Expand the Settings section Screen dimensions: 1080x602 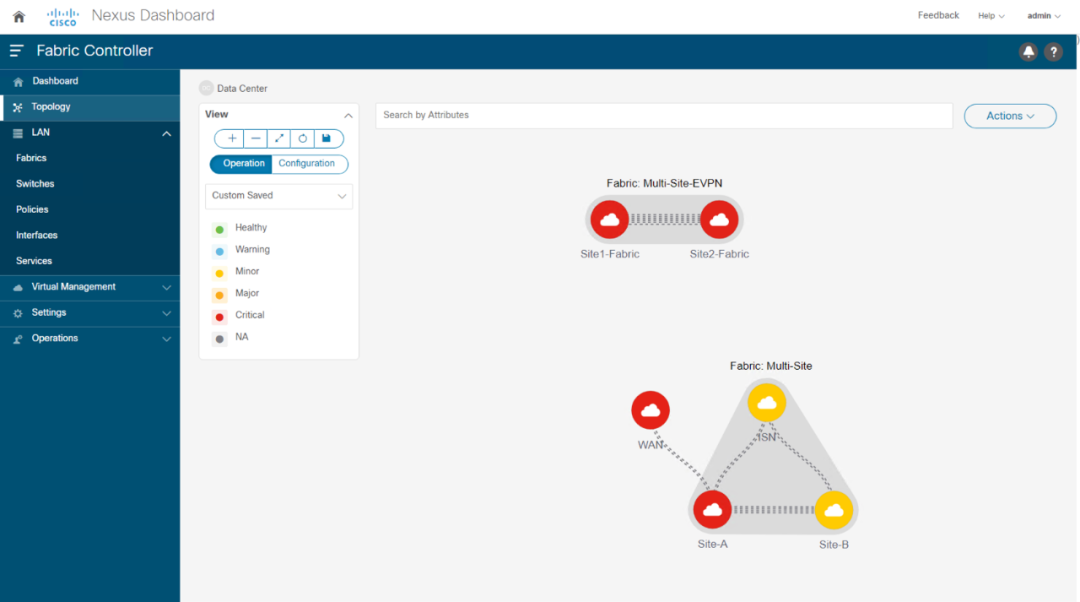point(166,313)
